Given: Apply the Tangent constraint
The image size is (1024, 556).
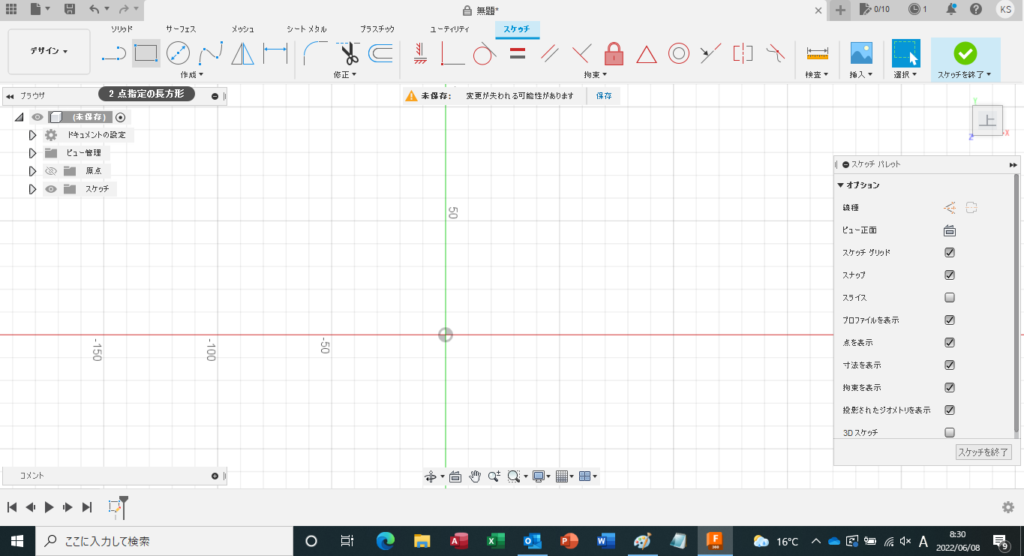Looking at the screenshot, I should tap(484, 54).
